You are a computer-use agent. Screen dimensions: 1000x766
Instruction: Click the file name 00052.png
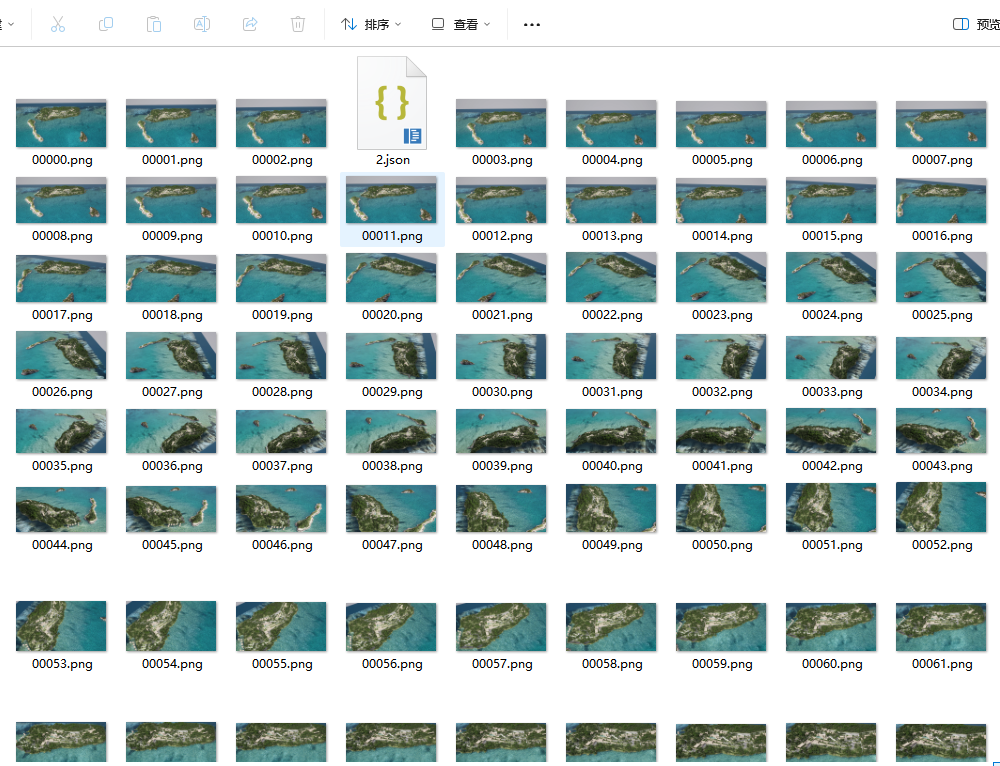point(942,545)
